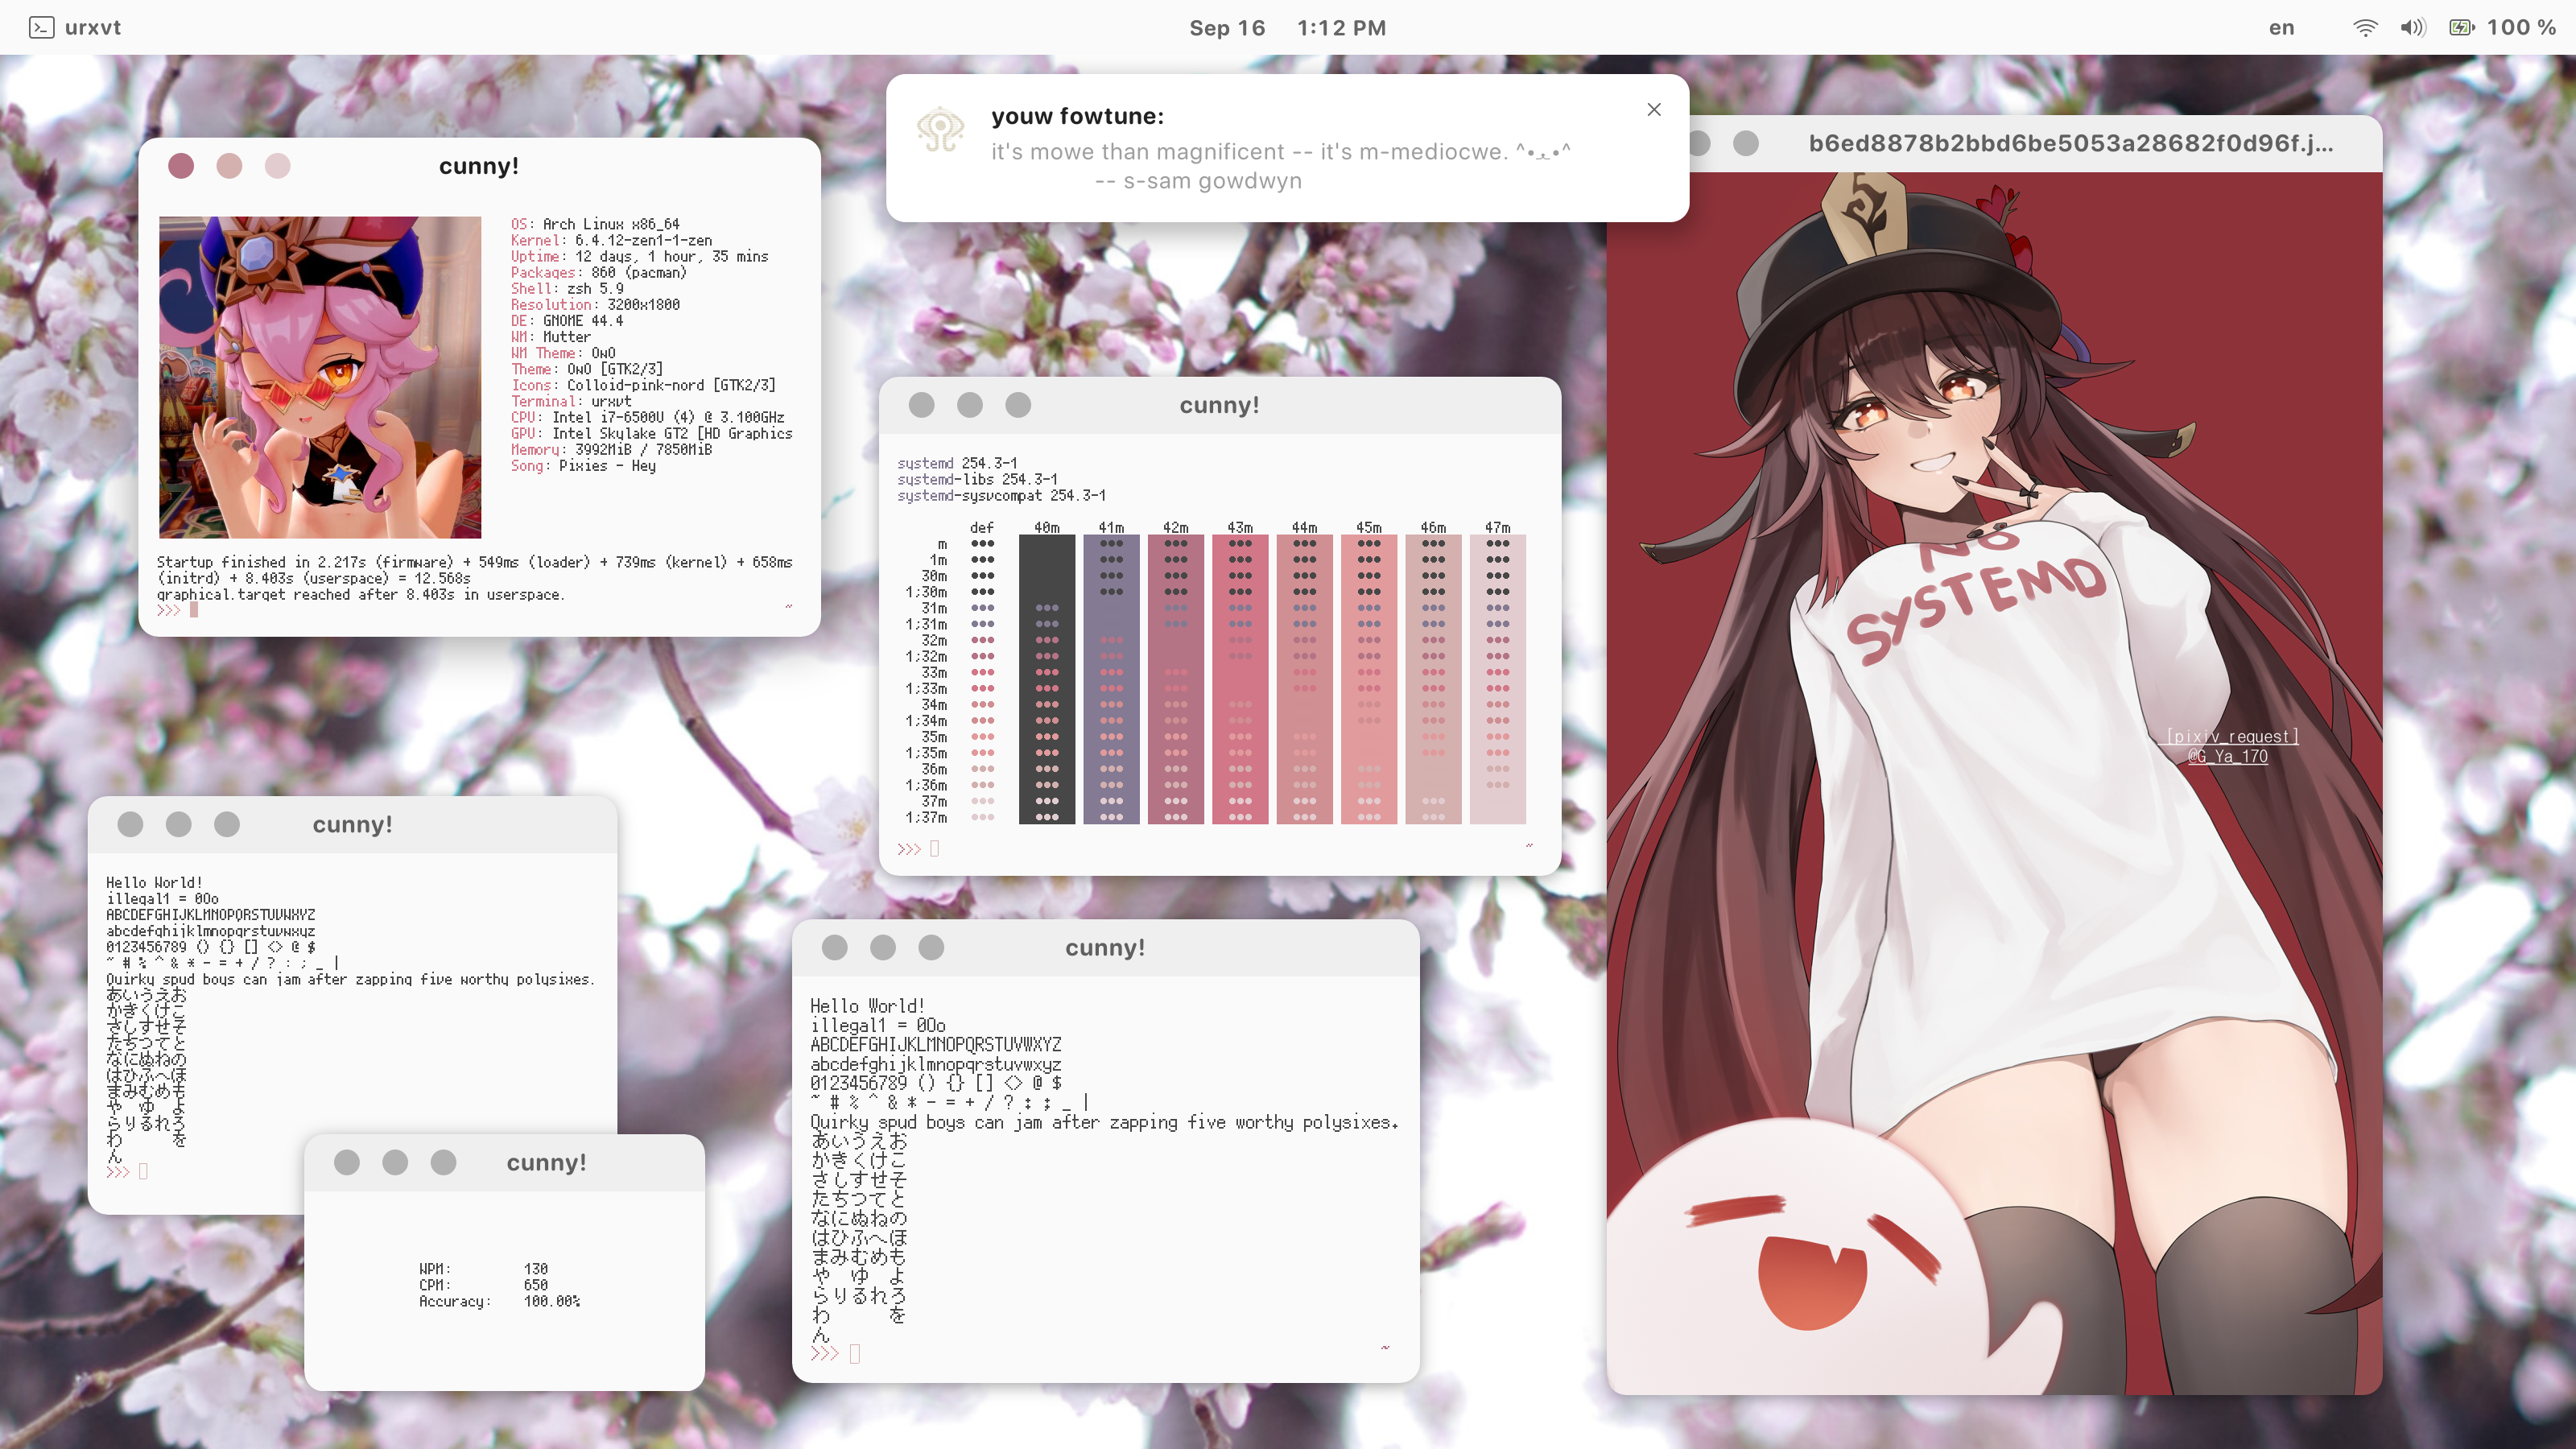Viewport: 2576px width, 1449px height.
Task: Click the 'Uptime: 12 days, 1 hour' line
Action: pos(639,256)
